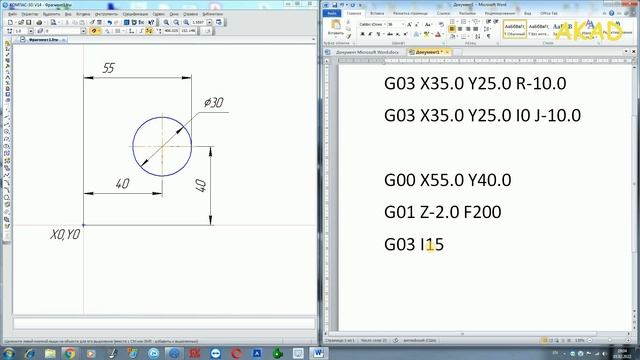Click the Help cursor icon in KOMPAS toolbar
The width and height of the screenshot is (640, 360).
(151, 22)
